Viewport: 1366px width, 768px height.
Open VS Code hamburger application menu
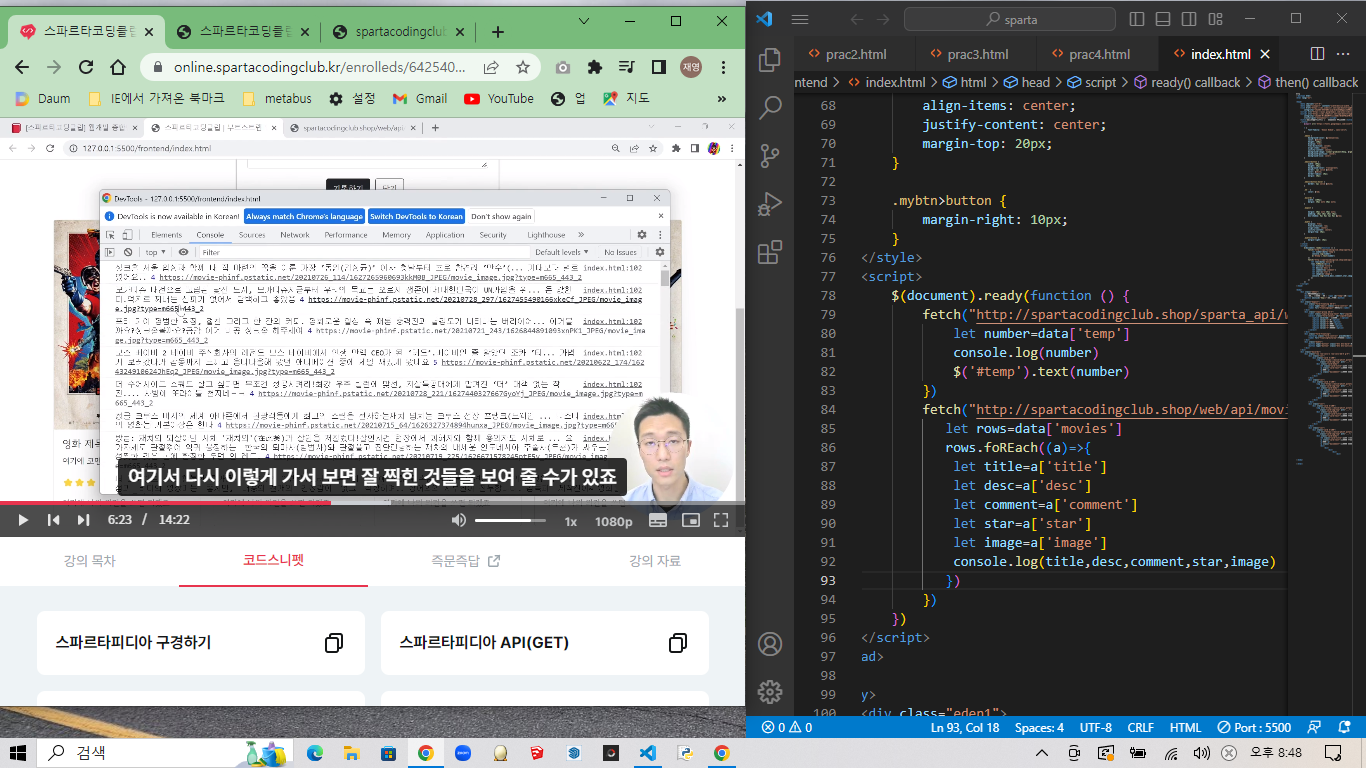pos(799,19)
